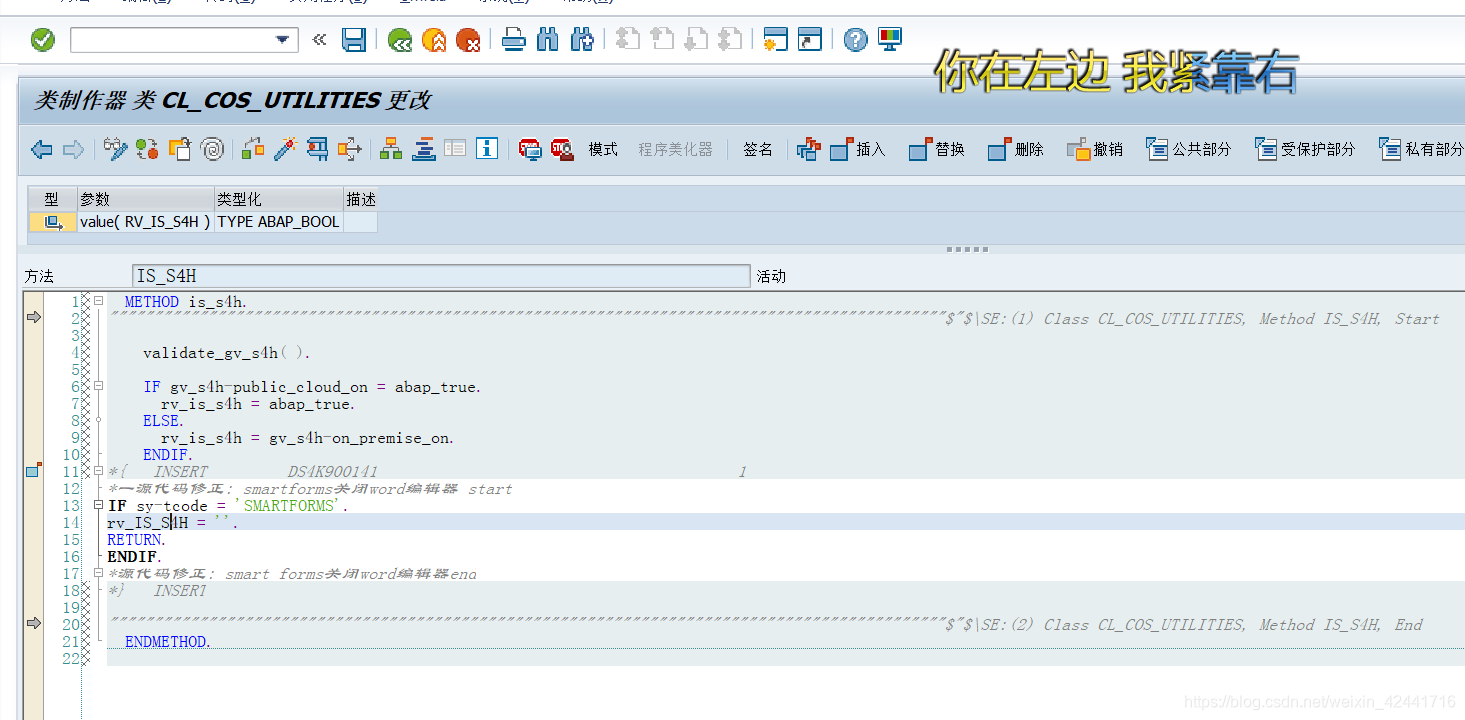Click the create shortcut icon
The image size is (1465, 720).
809,40
